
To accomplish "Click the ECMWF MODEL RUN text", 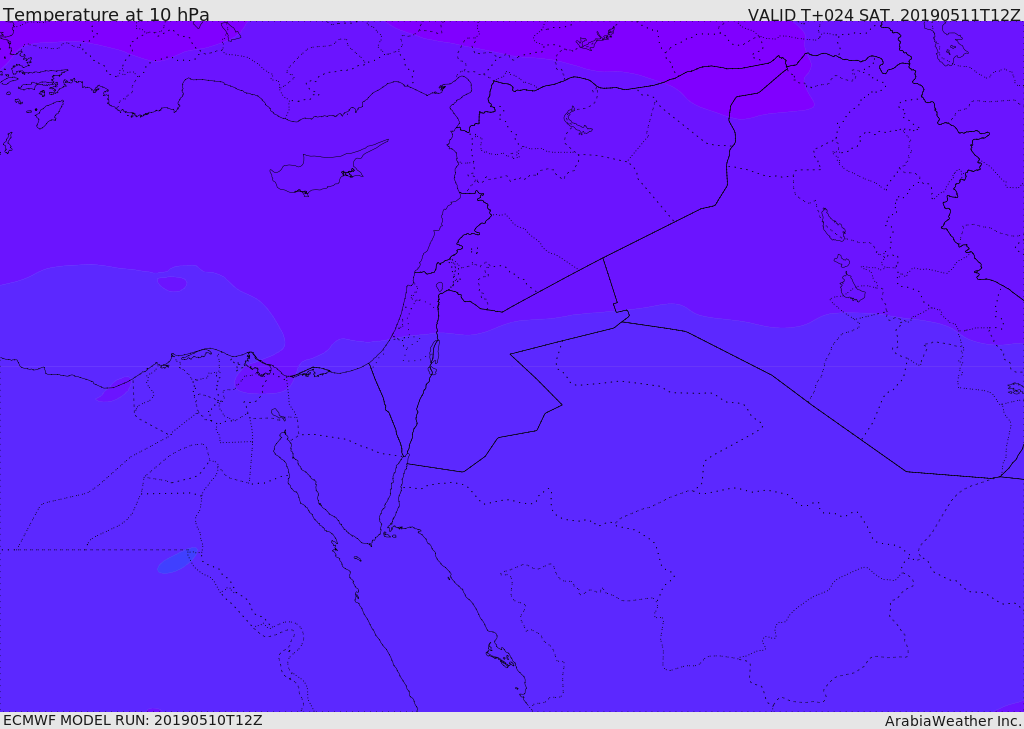I will (x=132, y=720).
